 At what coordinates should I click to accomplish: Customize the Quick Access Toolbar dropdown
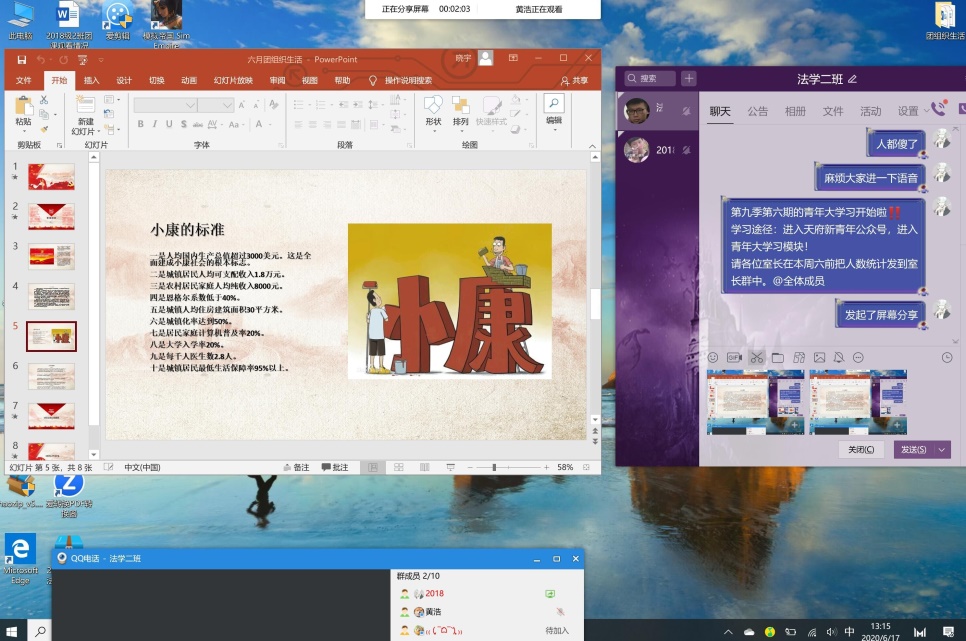[x=101, y=60]
